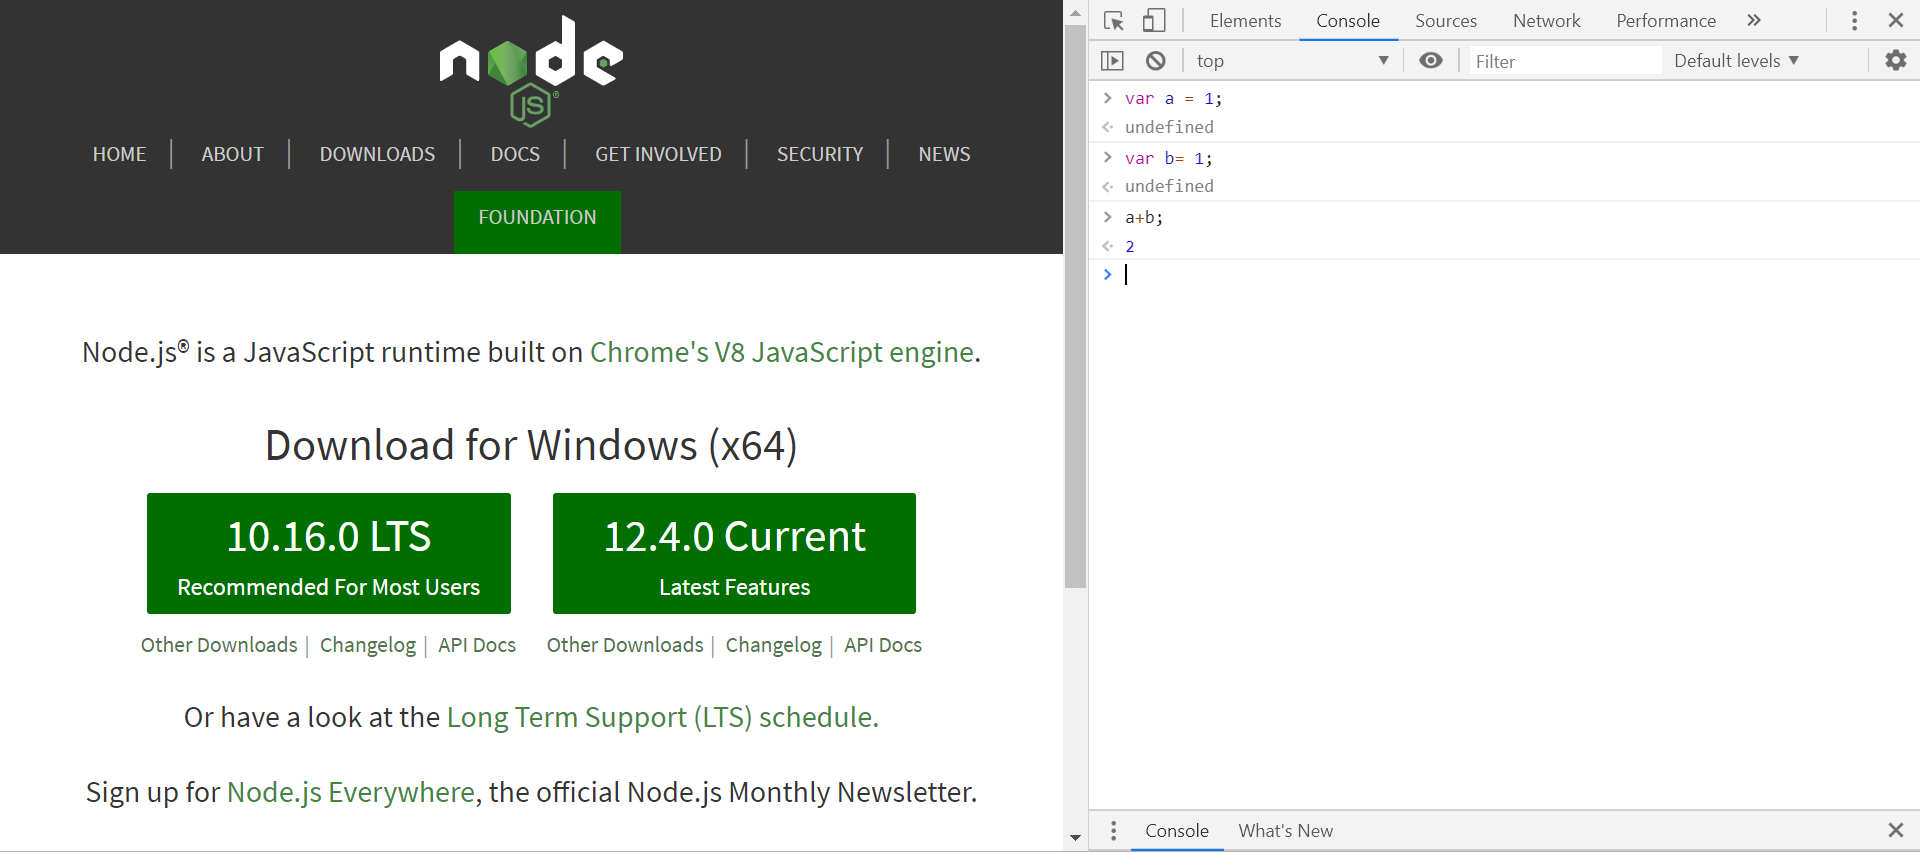Viewport: 1920px width, 854px height.
Task: Show the console sidebar icon
Action: point(1112,61)
